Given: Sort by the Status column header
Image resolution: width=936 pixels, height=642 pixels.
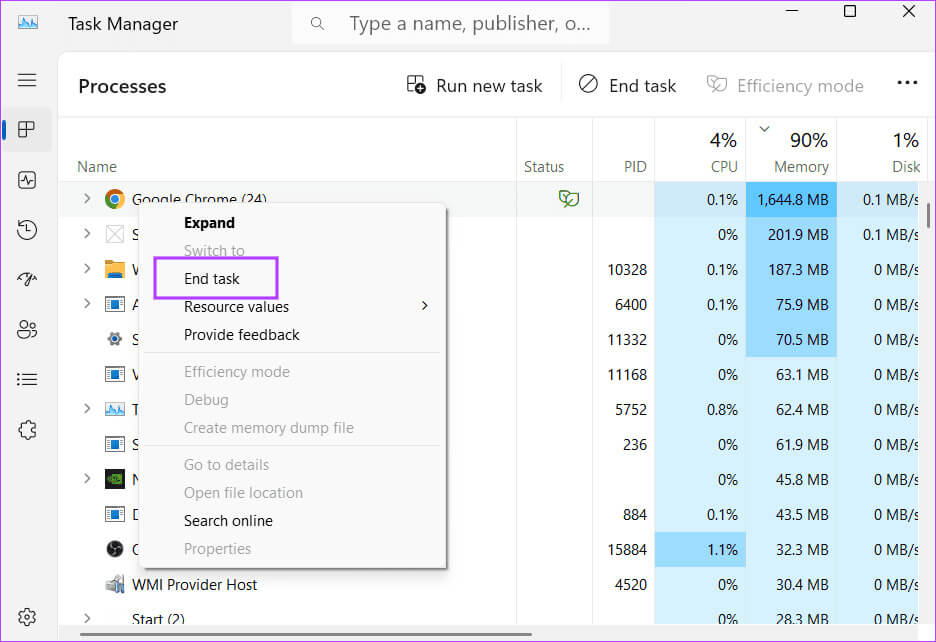Looking at the screenshot, I should tap(544, 167).
